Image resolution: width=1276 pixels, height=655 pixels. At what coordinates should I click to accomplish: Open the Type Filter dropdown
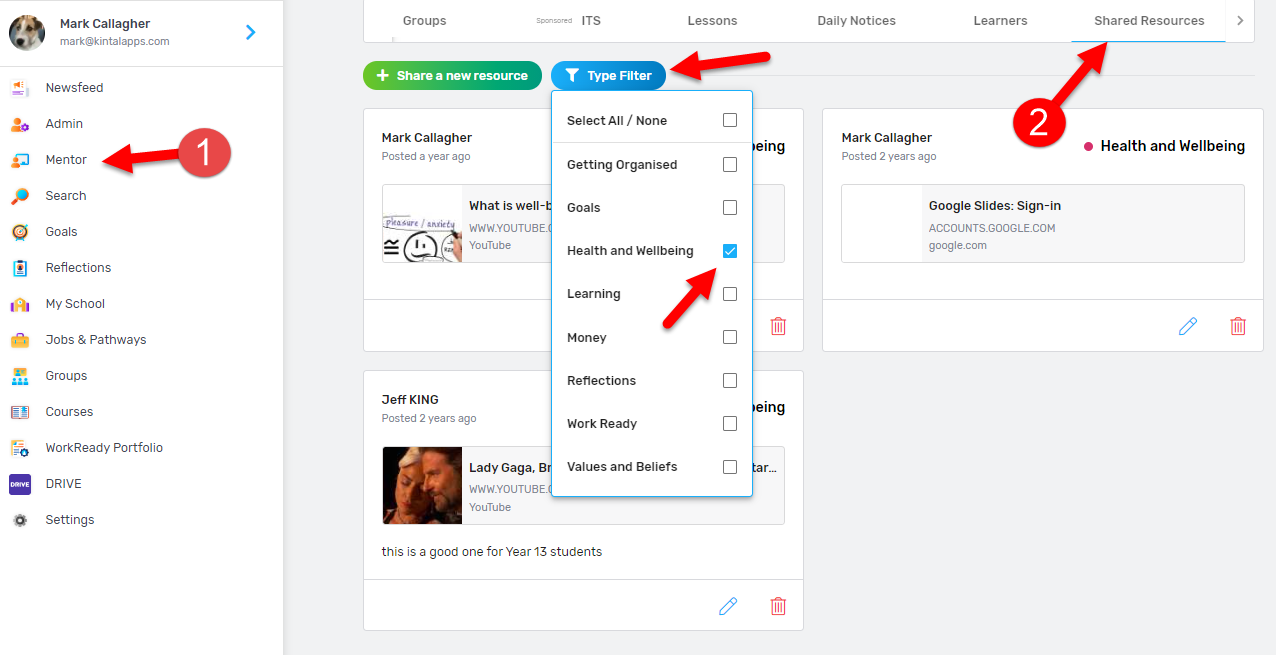pos(608,76)
